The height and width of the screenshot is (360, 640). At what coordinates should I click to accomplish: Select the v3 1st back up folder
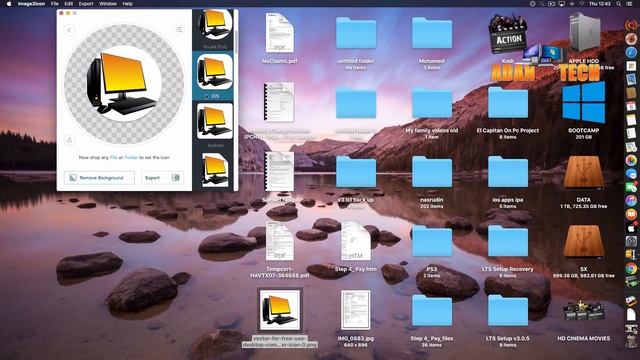(356, 172)
